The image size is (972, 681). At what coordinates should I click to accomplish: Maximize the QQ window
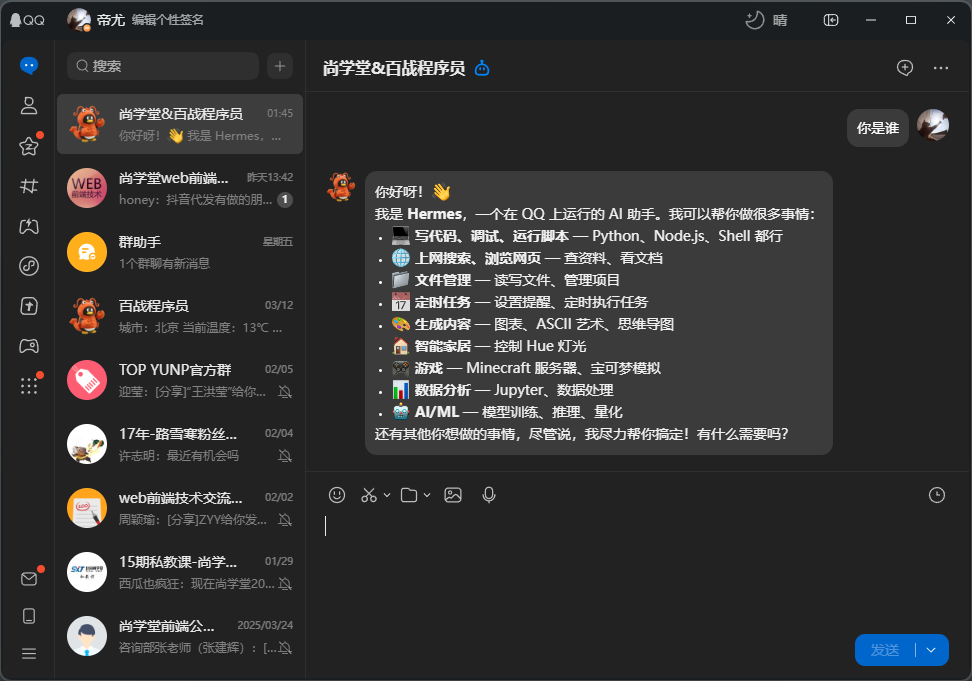click(911, 20)
